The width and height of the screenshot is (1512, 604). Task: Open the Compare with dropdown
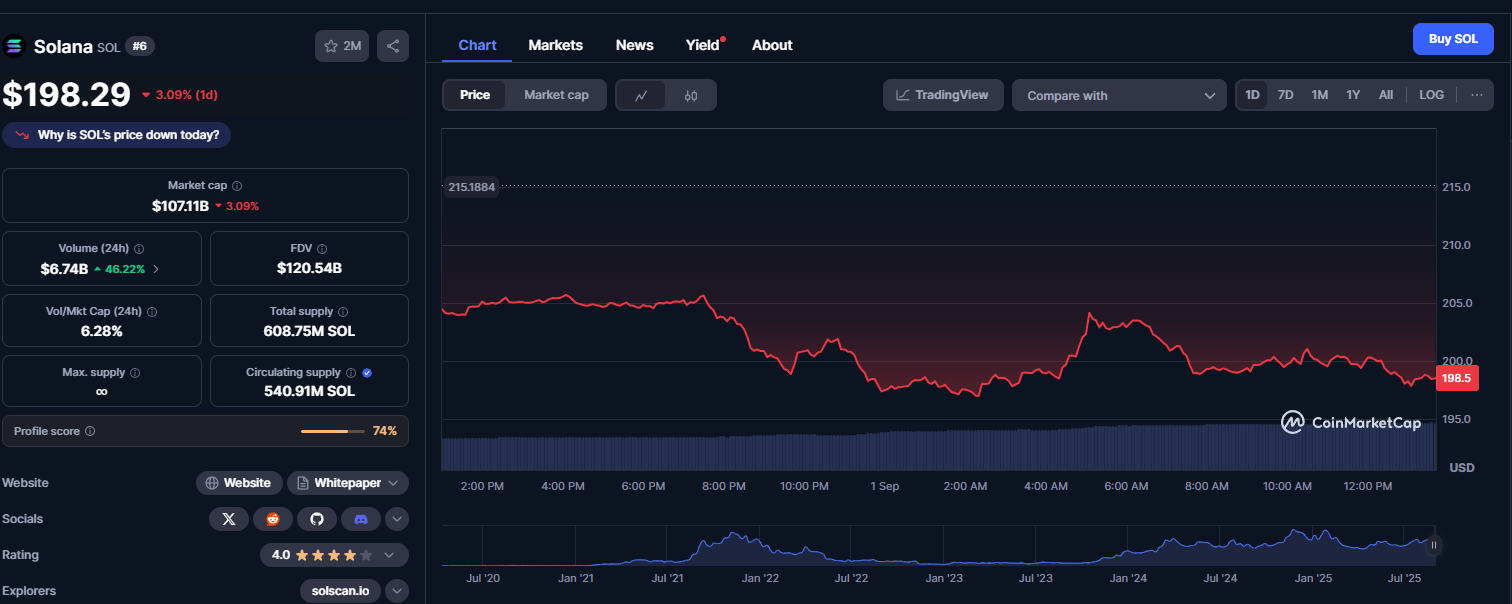(x=1119, y=95)
